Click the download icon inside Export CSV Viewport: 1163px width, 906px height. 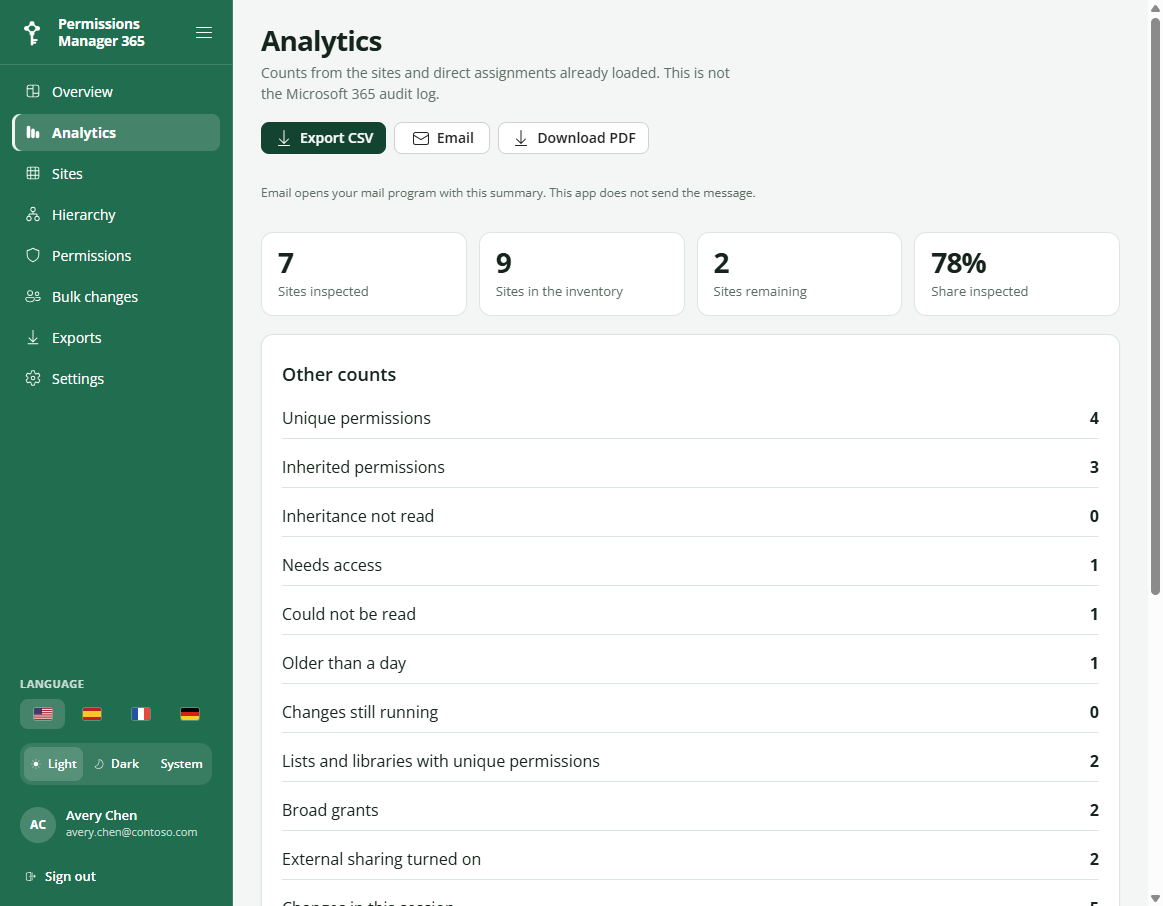(284, 139)
